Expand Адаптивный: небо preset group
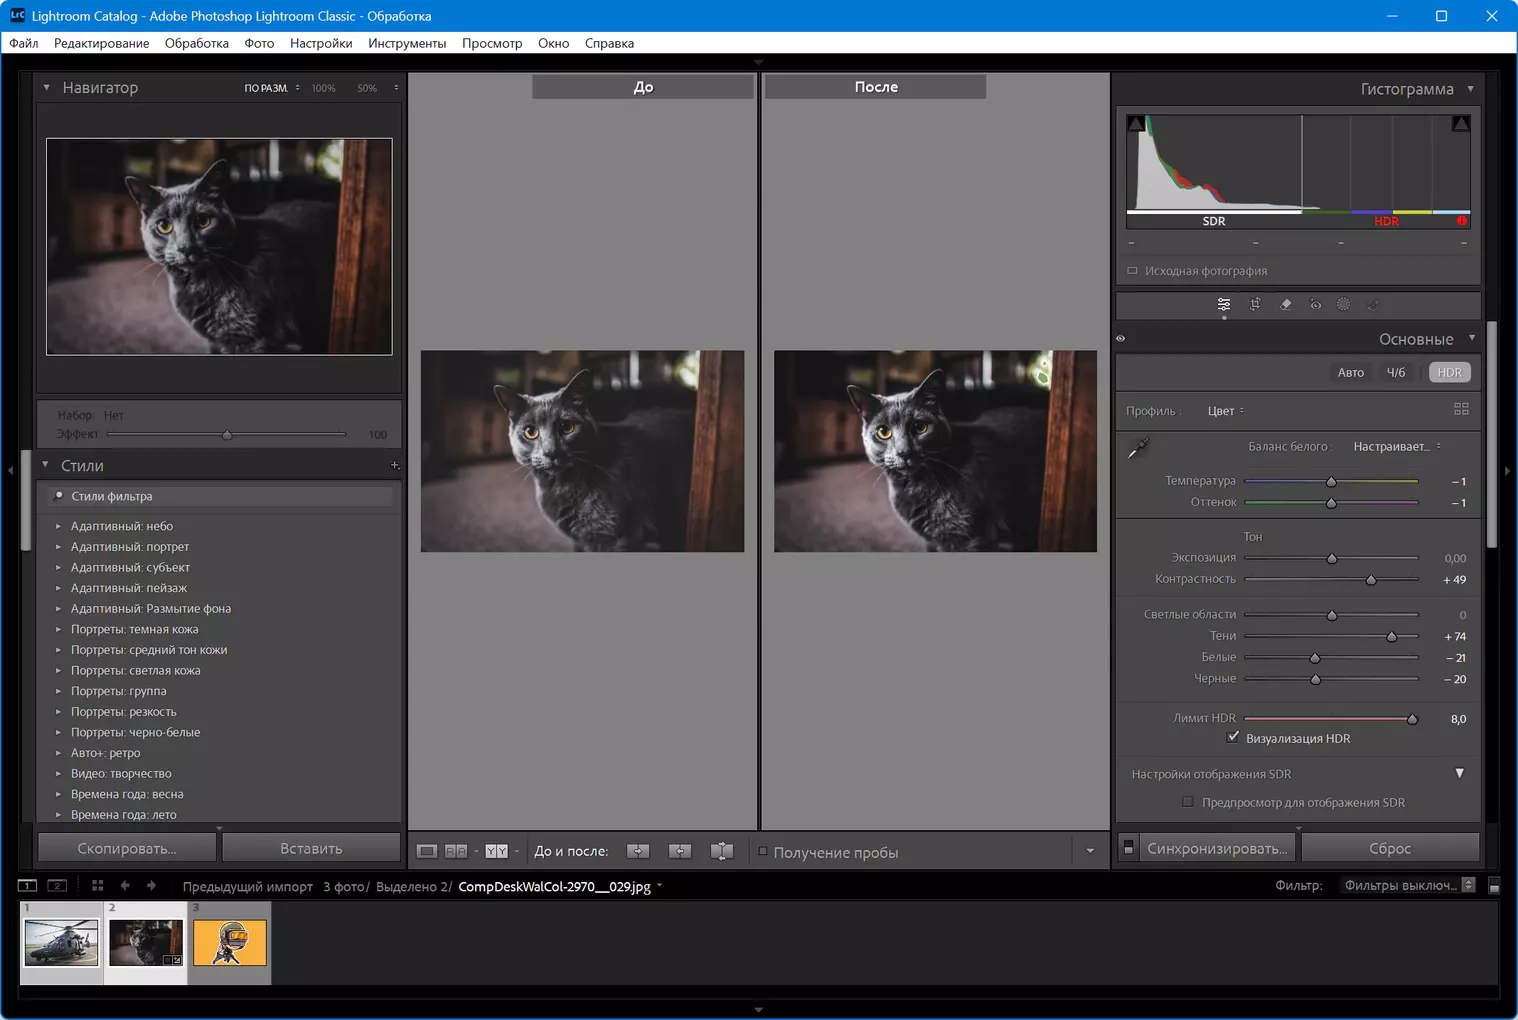 pos(58,526)
